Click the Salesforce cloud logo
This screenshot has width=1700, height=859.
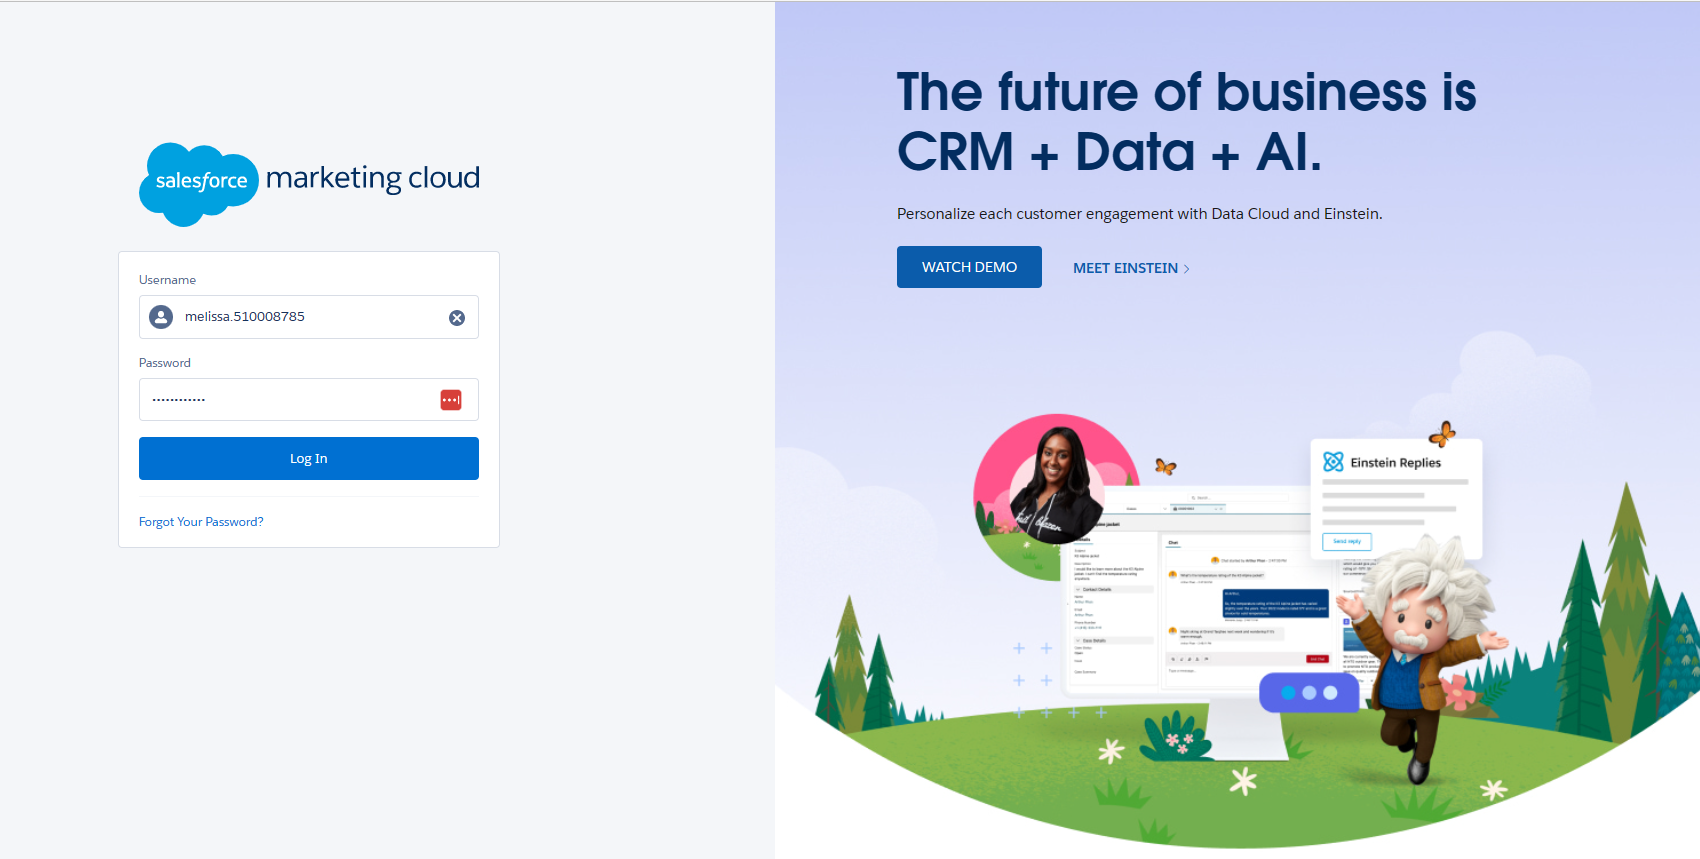coord(199,183)
